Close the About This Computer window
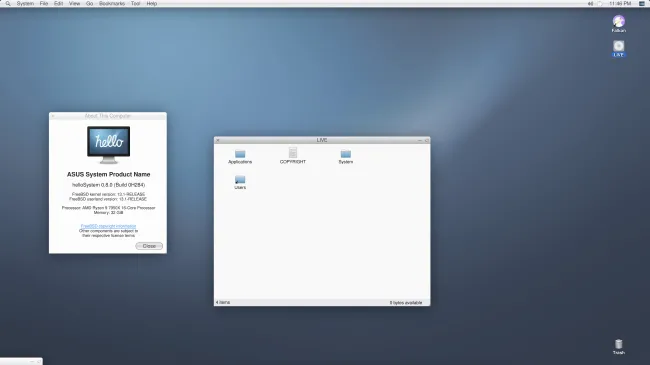 click(53, 116)
